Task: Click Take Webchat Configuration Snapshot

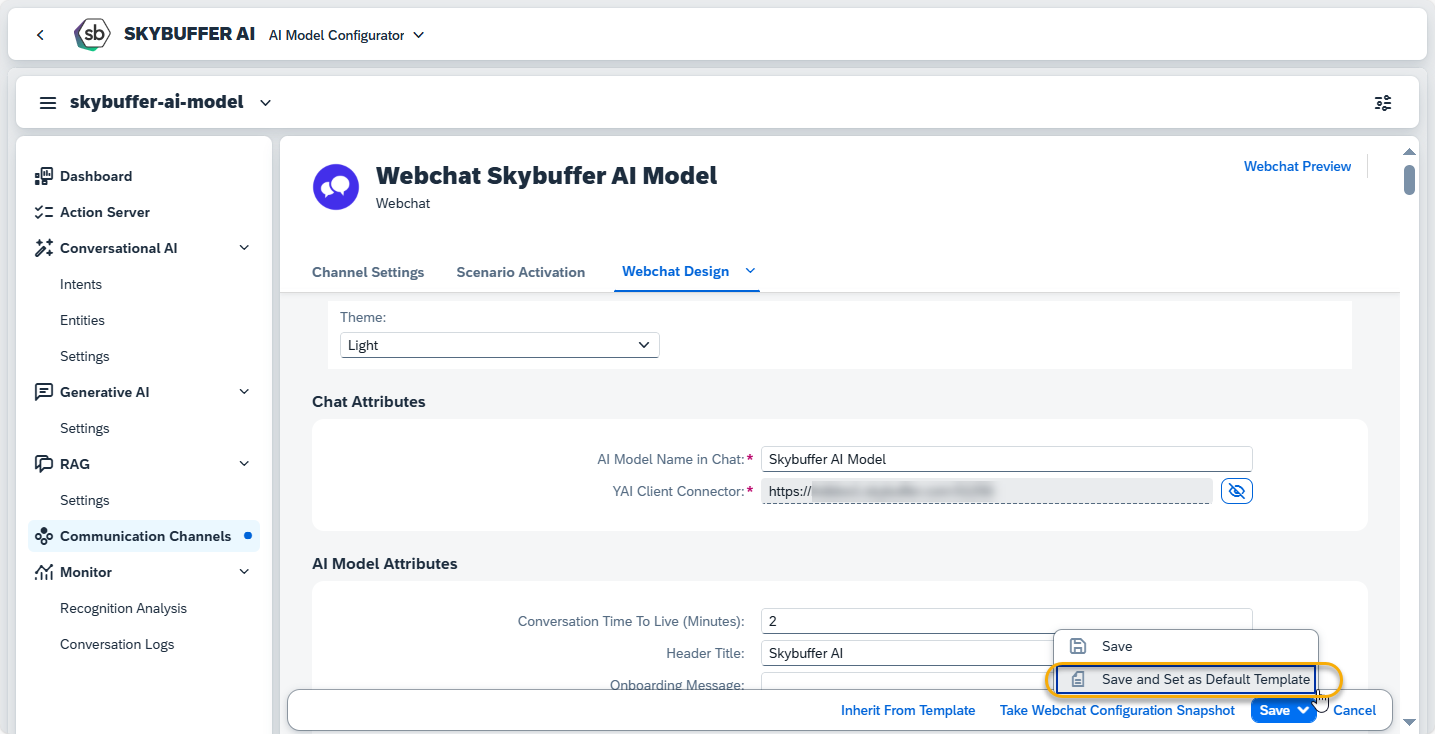Action: tap(1117, 710)
